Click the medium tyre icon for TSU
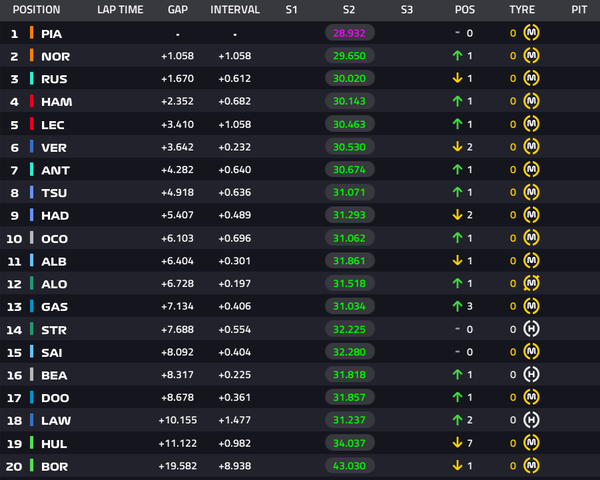This screenshot has height=480, width=600. pos(531,192)
